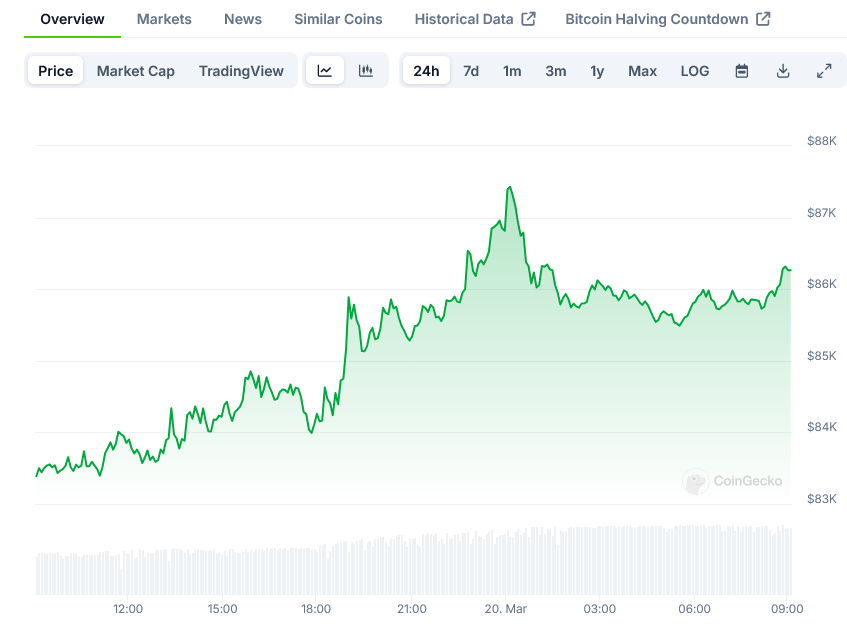Select the 7d time range
The width and height of the screenshot is (847, 627).
pos(471,71)
